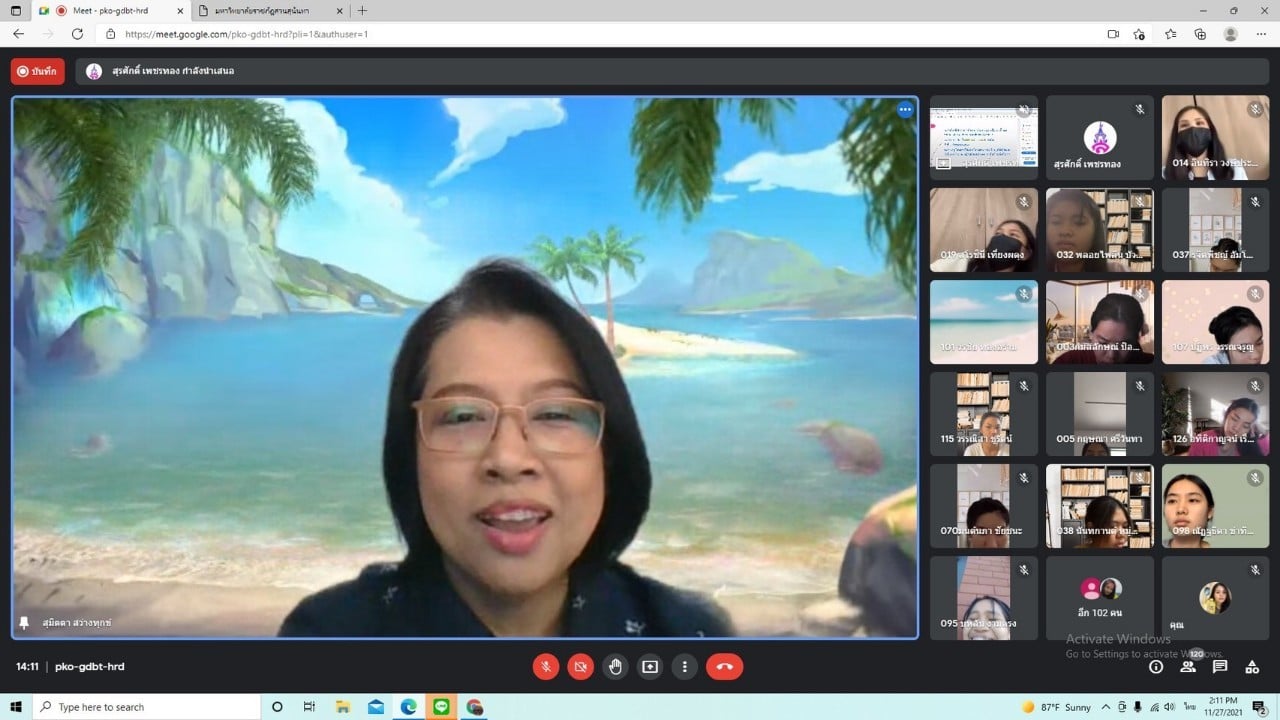
Task: Raise hand in the meeting
Action: (615, 666)
